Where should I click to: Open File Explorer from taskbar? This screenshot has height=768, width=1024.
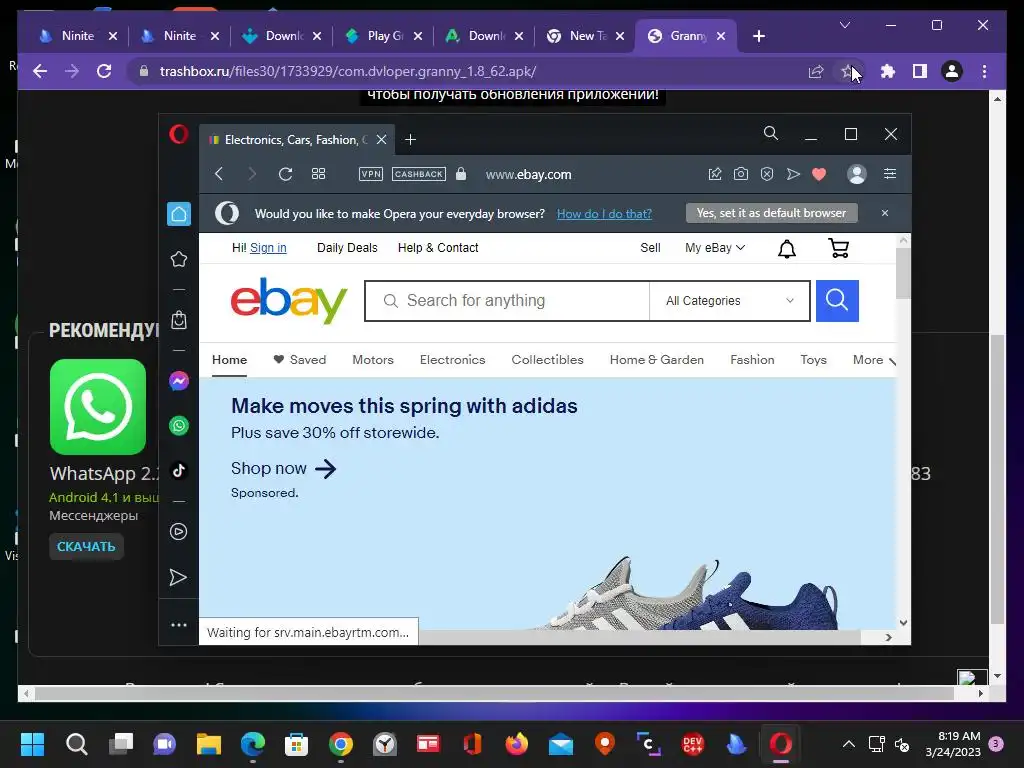[x=209, y=744]
